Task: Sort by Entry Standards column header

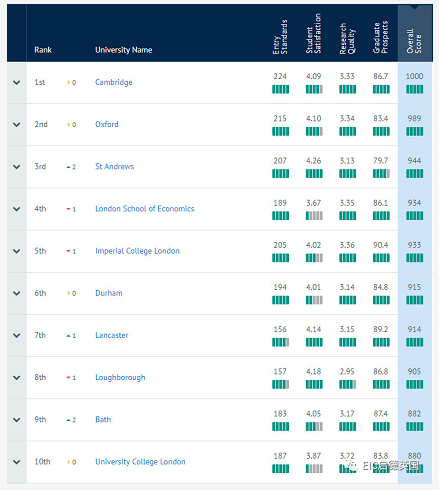Action: coord(280,37)
